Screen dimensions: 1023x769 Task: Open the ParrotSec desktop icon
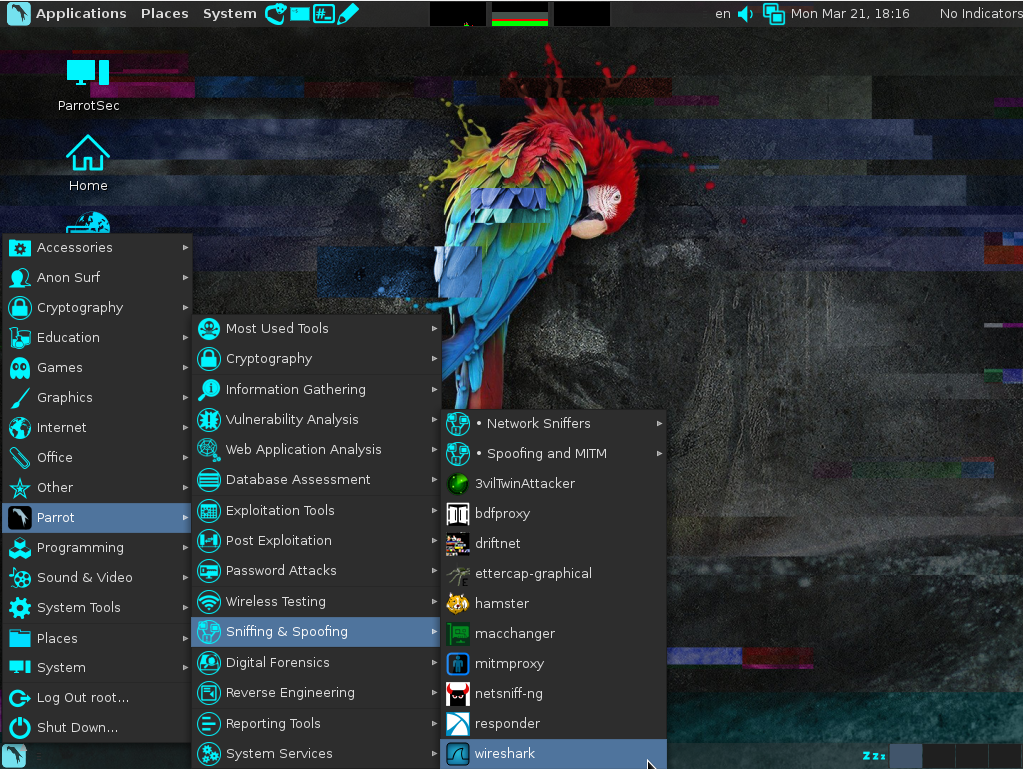tap(88, 85)
